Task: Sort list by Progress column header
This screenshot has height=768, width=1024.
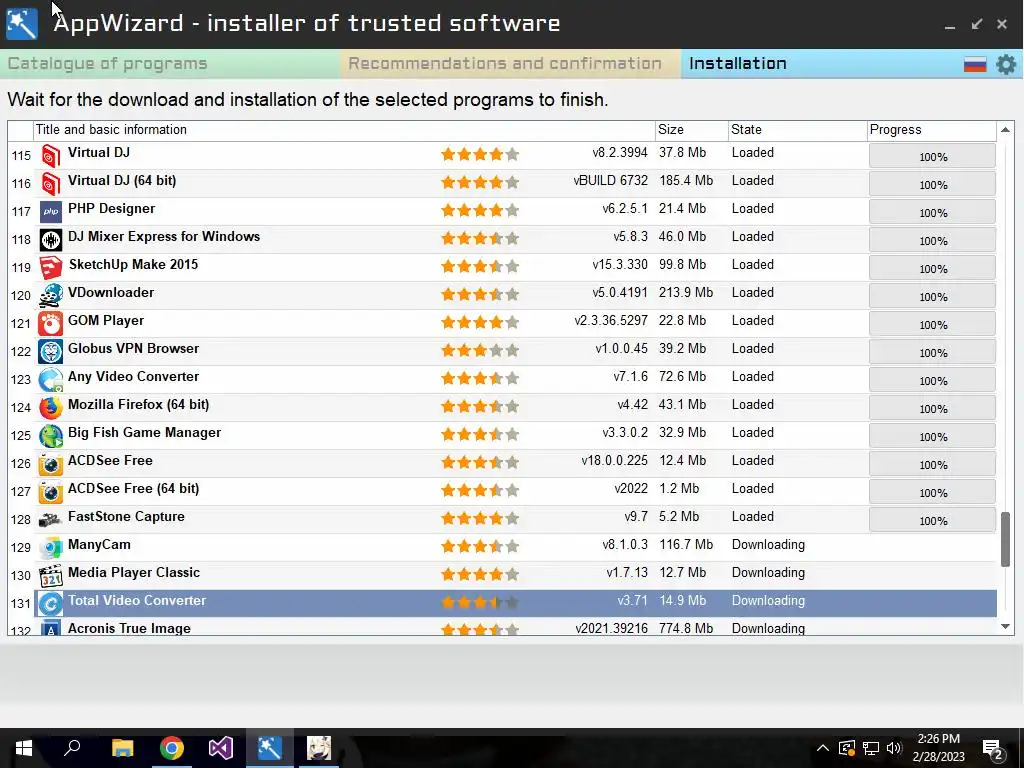Action: pos(932,130)
